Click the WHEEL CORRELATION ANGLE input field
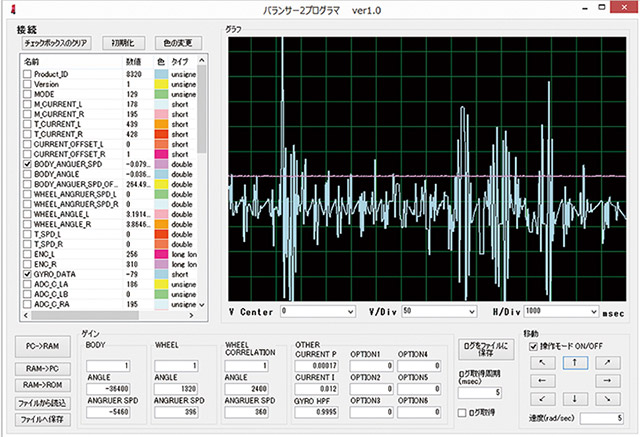The width and height of the screenshot is (640, 437). [247, 389]
